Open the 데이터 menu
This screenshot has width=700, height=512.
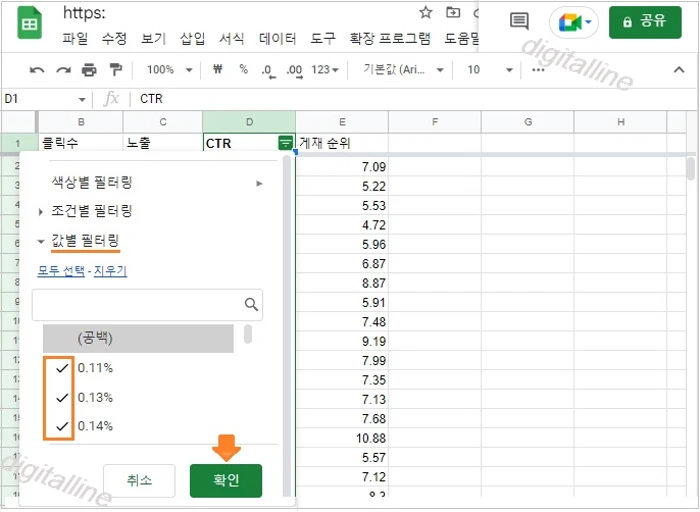[x=278, y=38]
